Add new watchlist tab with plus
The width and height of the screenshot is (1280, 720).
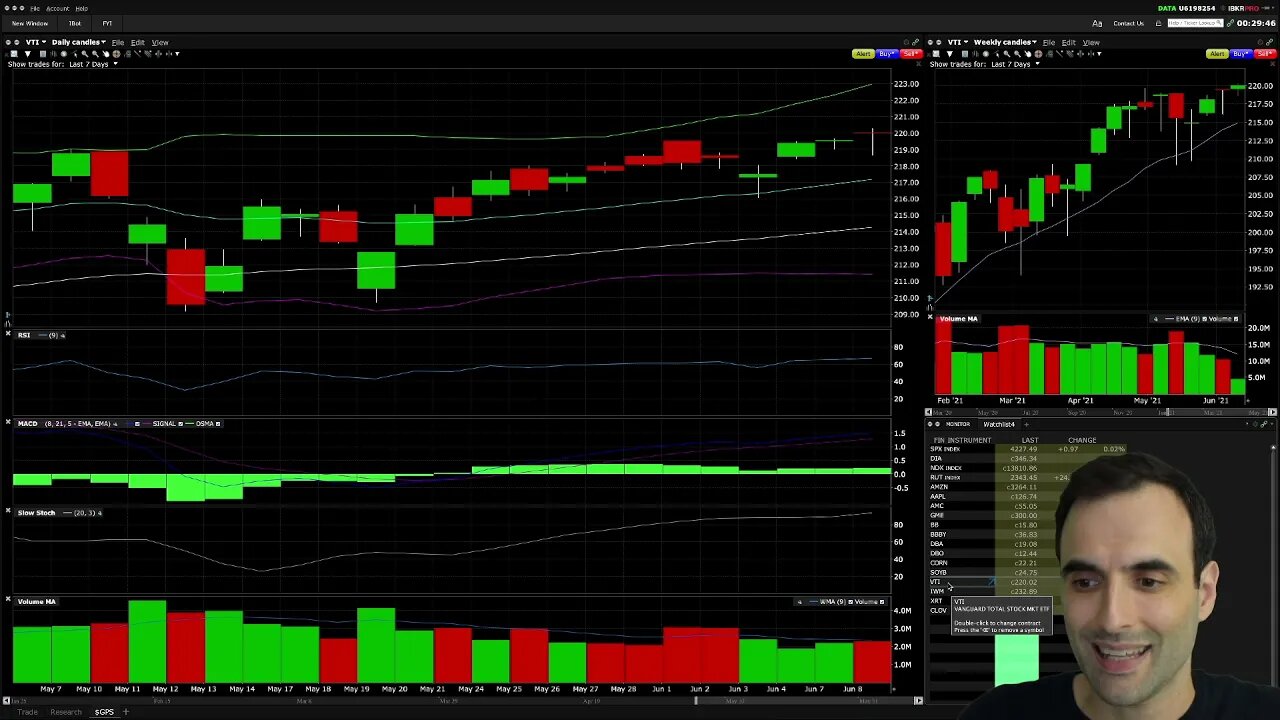(x=1026, y=424)
